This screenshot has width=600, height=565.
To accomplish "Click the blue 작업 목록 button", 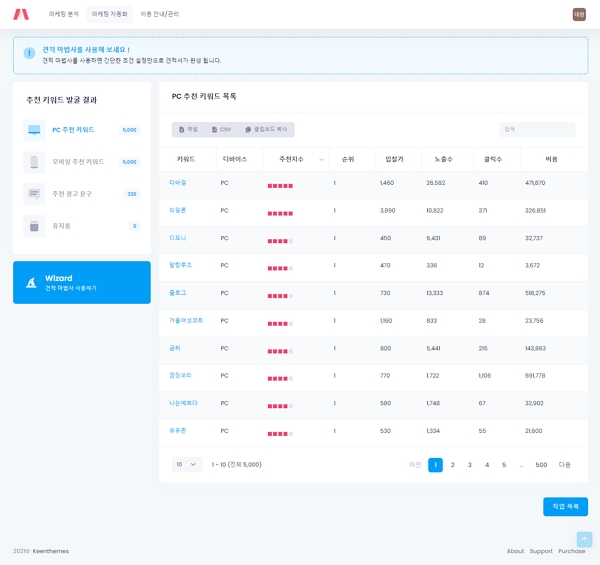I will (565, 507).
